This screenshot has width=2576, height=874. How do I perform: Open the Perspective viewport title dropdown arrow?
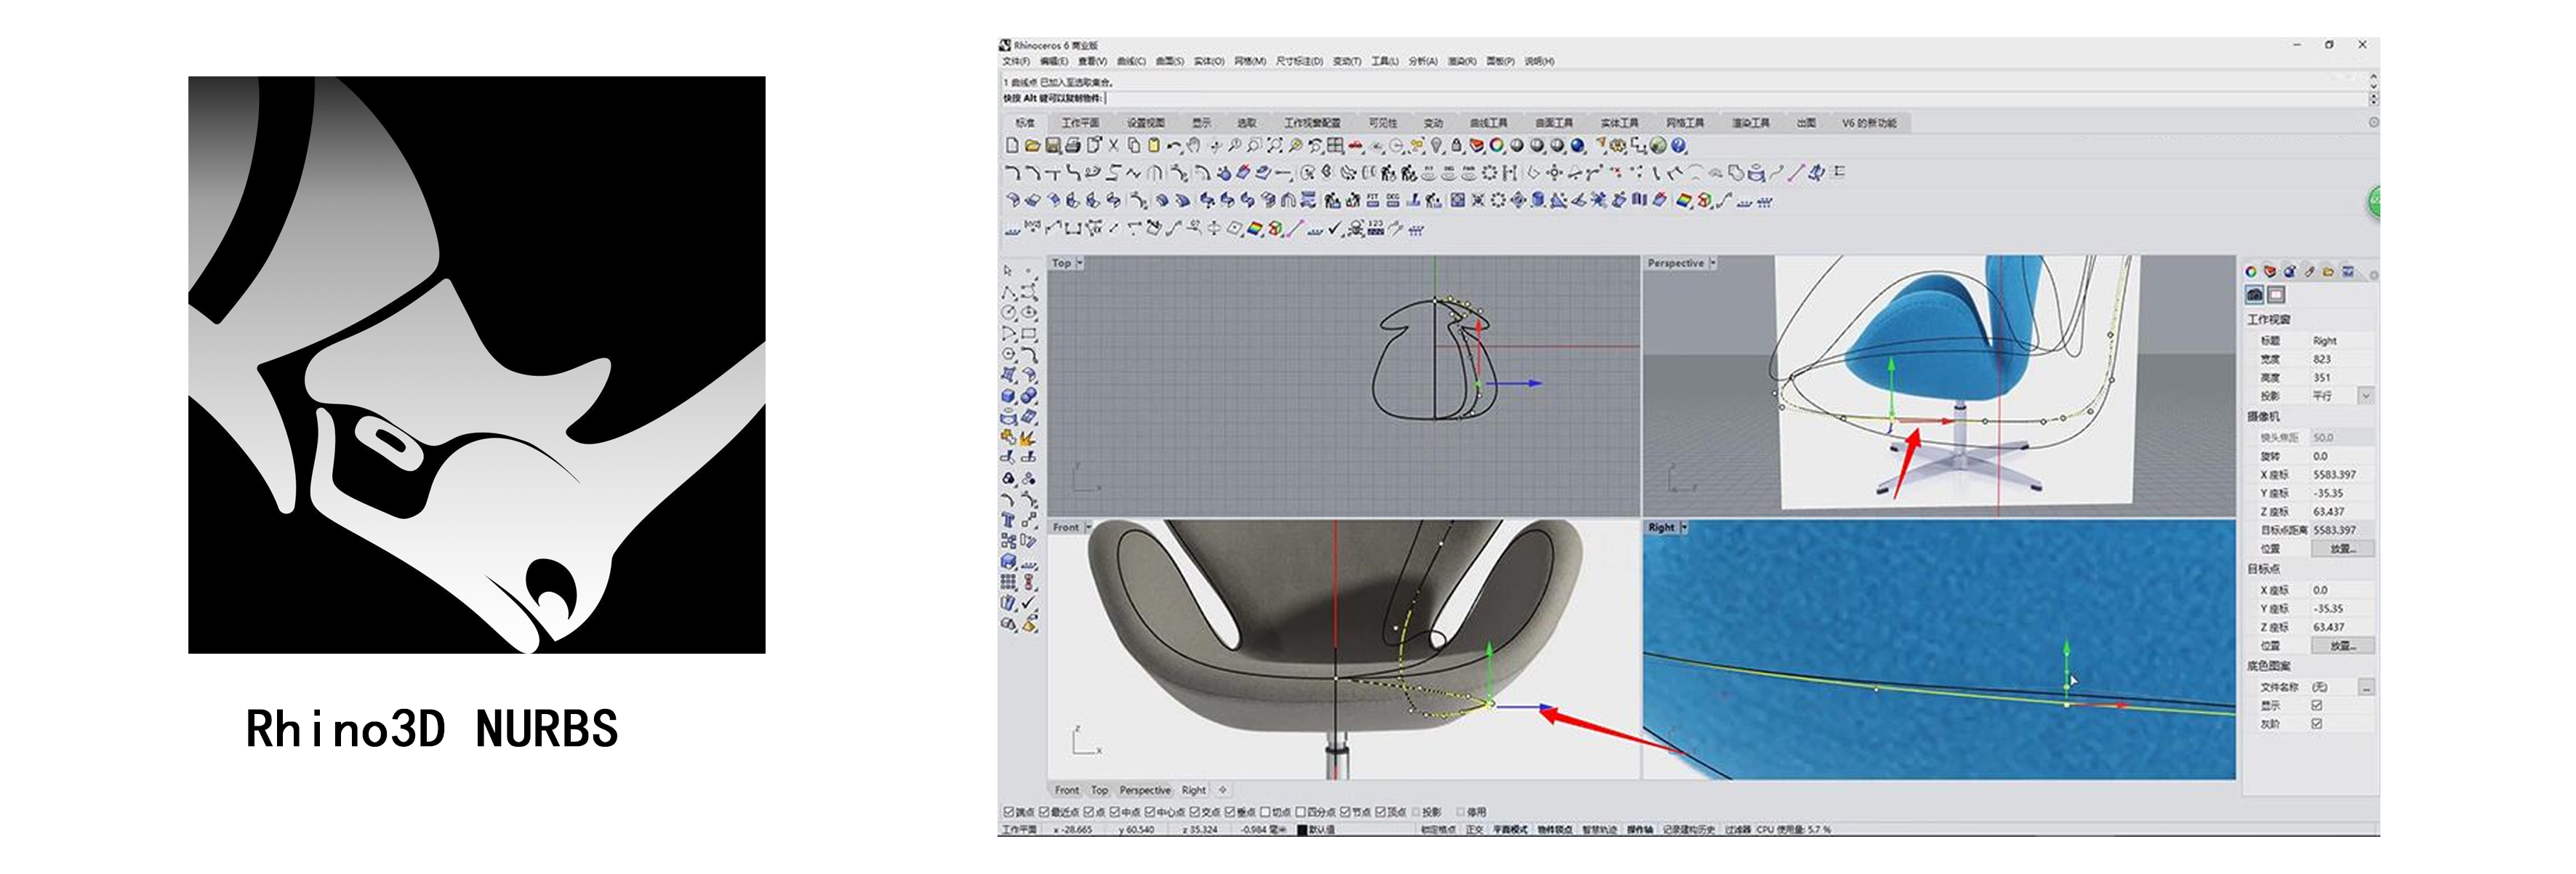tap(1714, 263)
